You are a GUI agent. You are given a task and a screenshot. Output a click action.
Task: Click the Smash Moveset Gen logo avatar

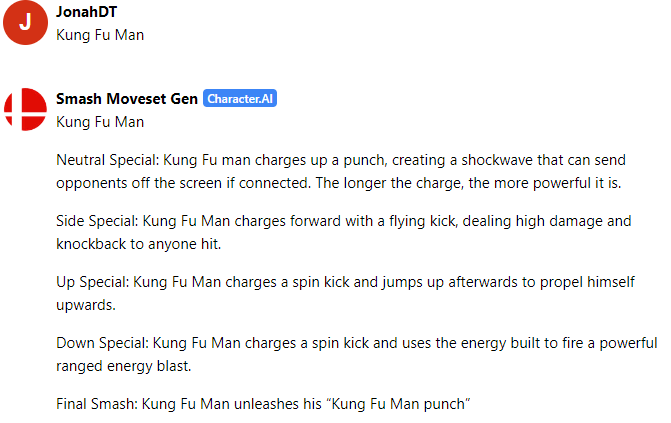click(x=25, y=109)
